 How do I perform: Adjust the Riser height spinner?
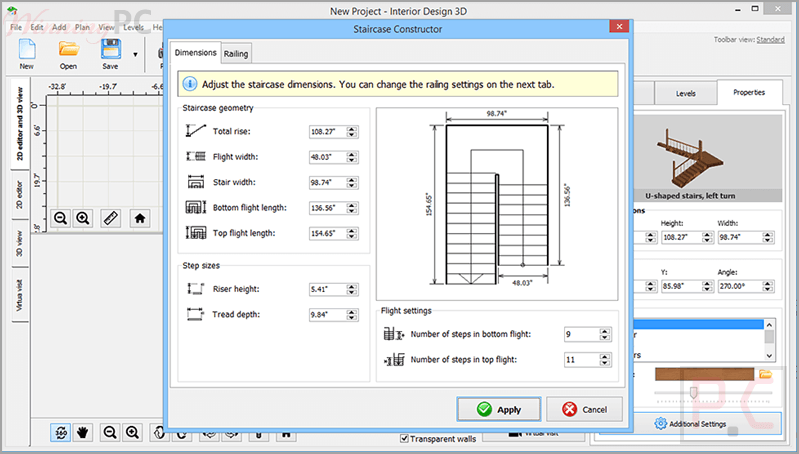(x=352, y=289)
